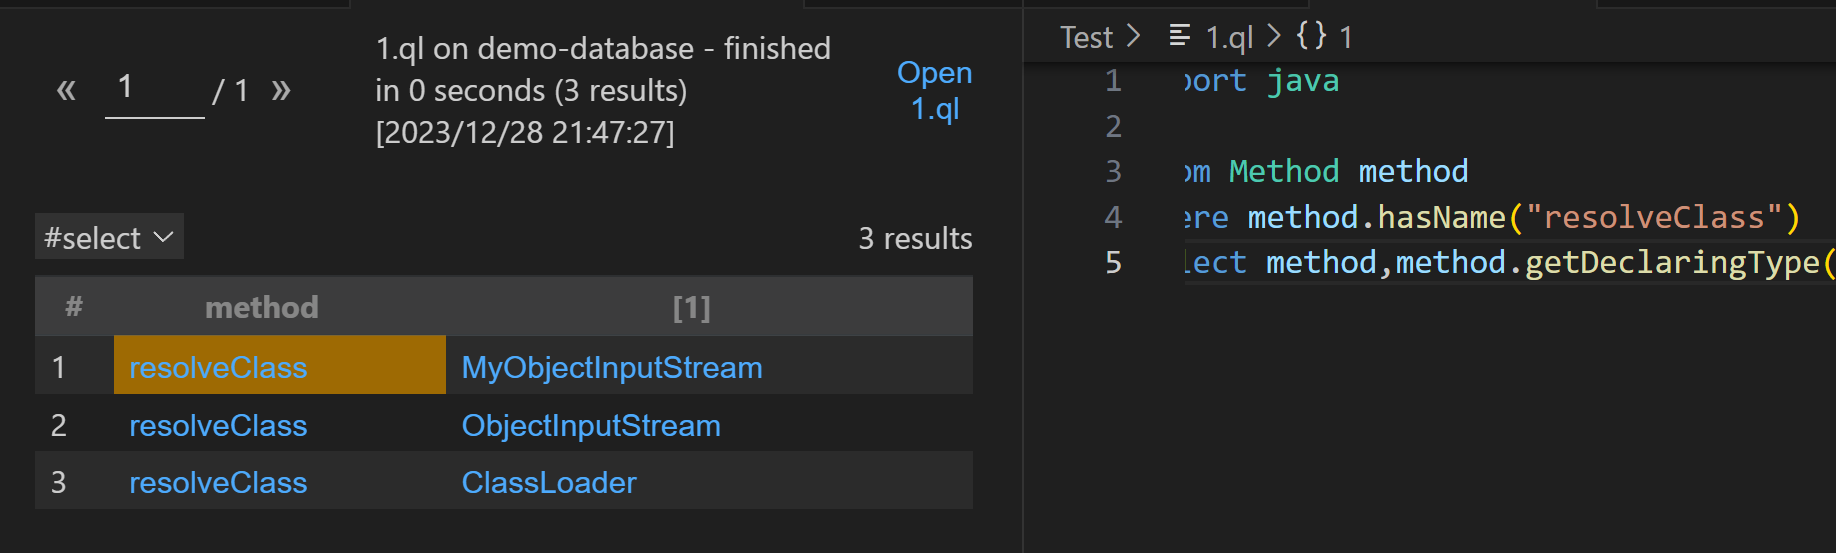The width and height of the screenshot is (1836, 553).
Task: Open resolveClass link in row 3
Action: pos(218,482)
